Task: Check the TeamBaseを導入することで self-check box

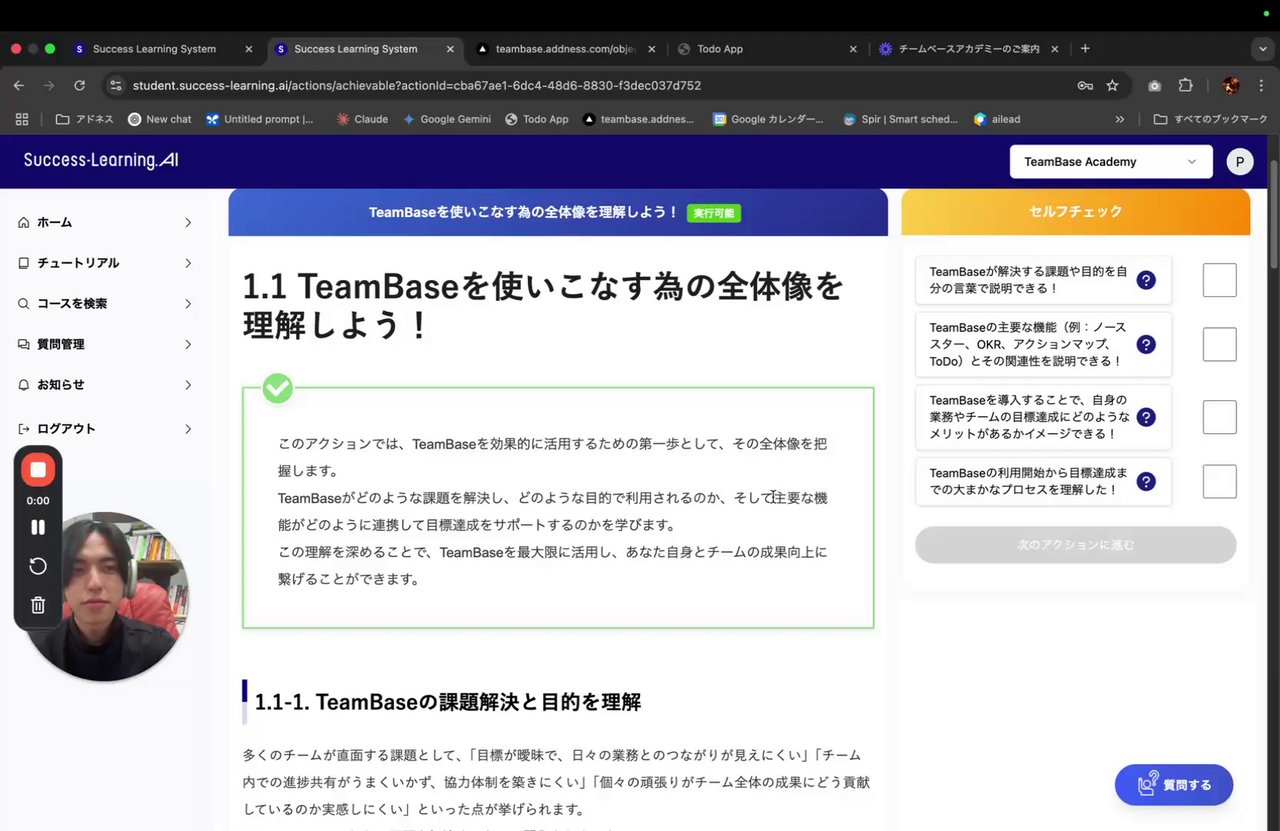Action: tap(1220, 417)
